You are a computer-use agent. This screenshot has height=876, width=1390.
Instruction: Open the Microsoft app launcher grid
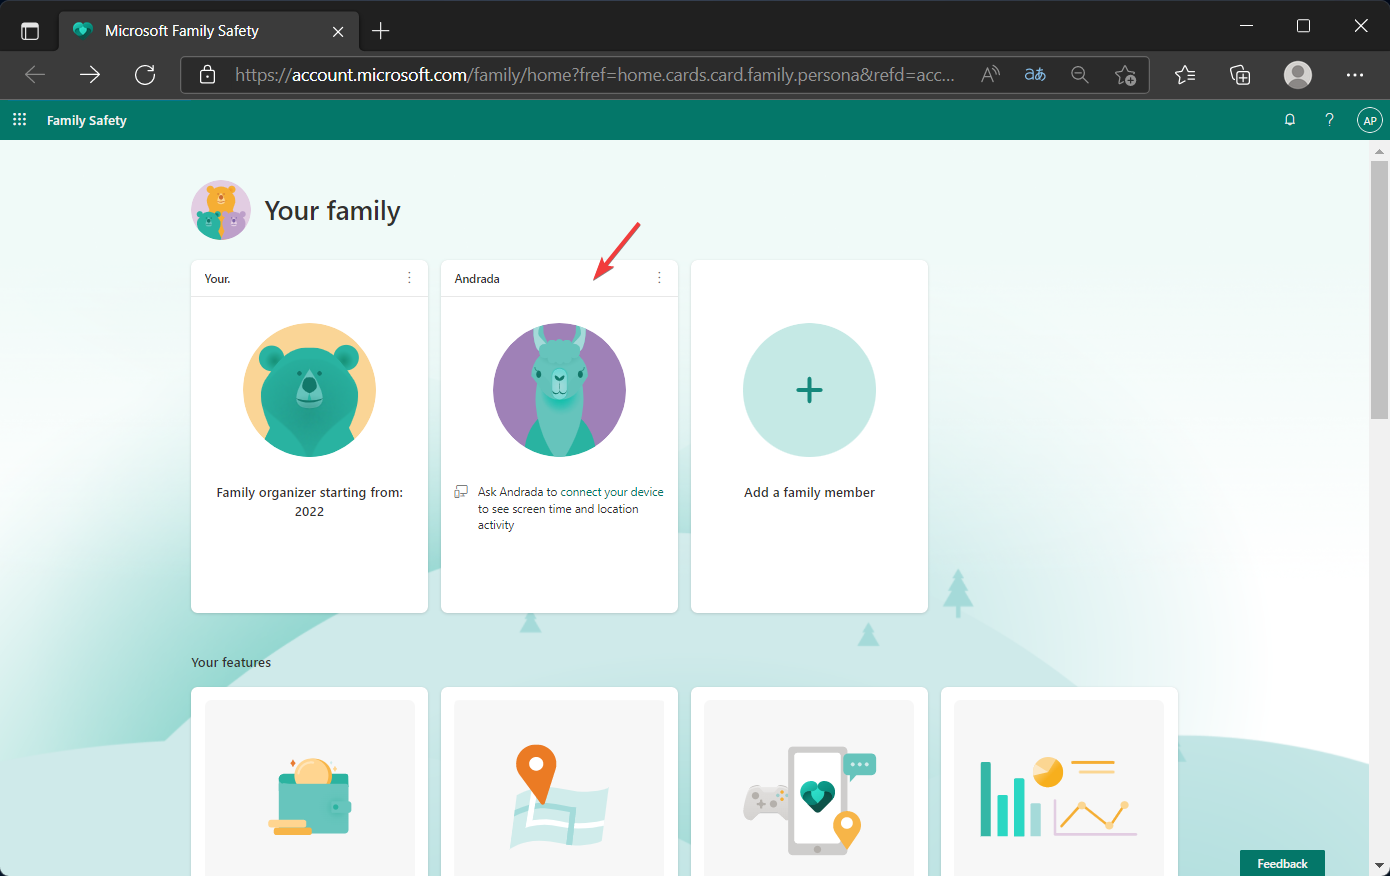[19, 119]
